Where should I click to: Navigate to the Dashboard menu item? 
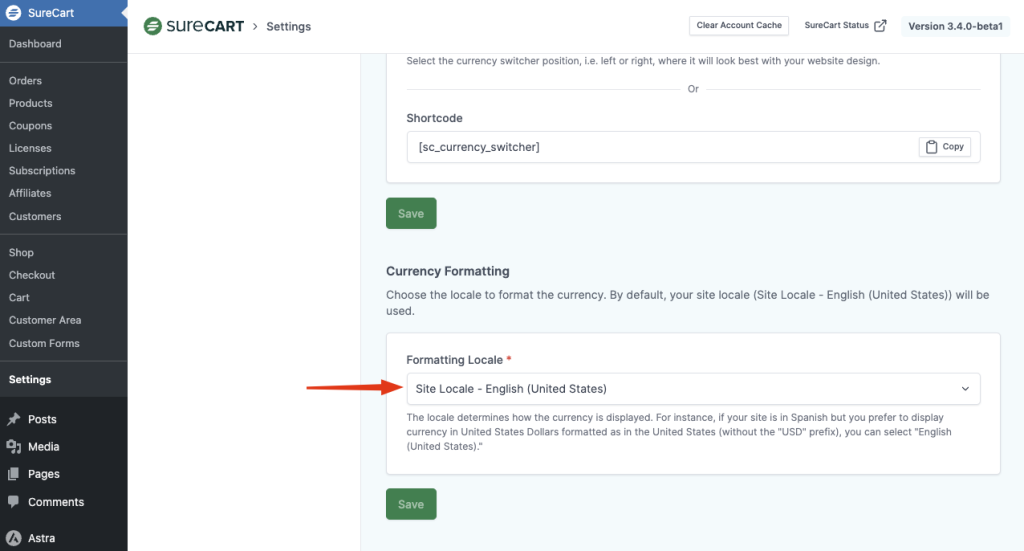click(35, 44)
